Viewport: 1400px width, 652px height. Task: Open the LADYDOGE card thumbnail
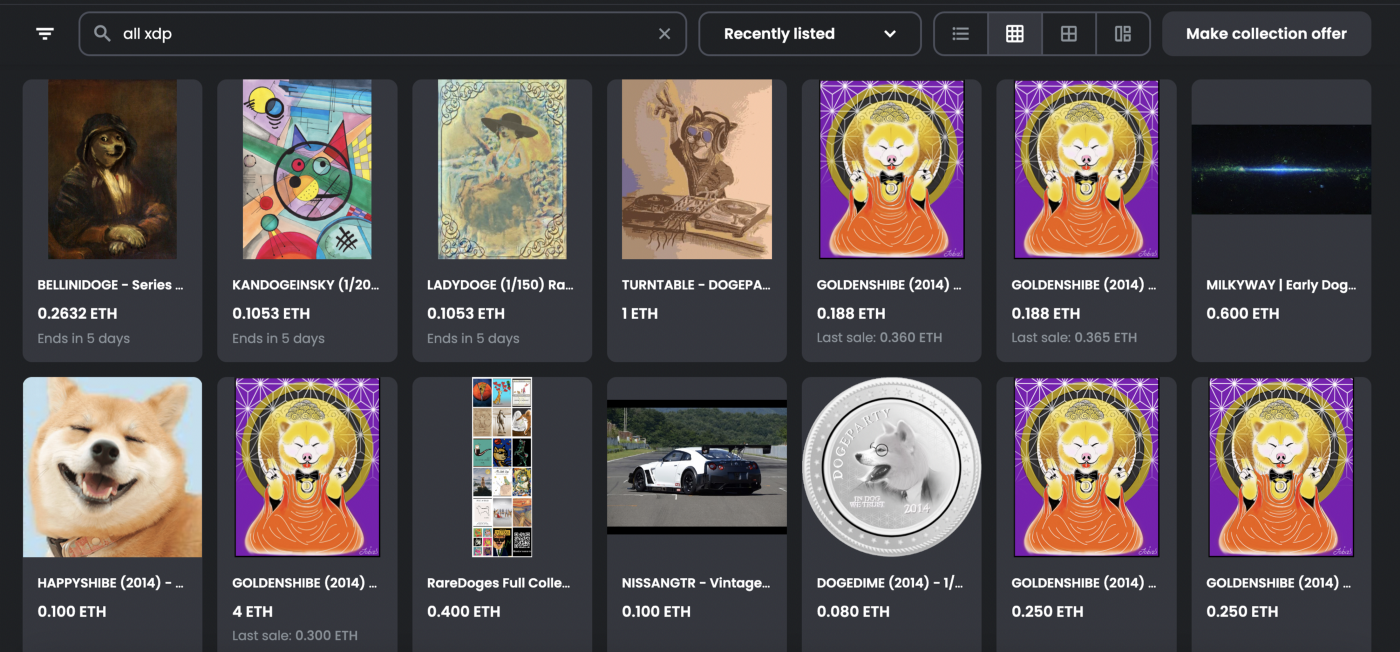pyautogui.click(x=502, y=170)
